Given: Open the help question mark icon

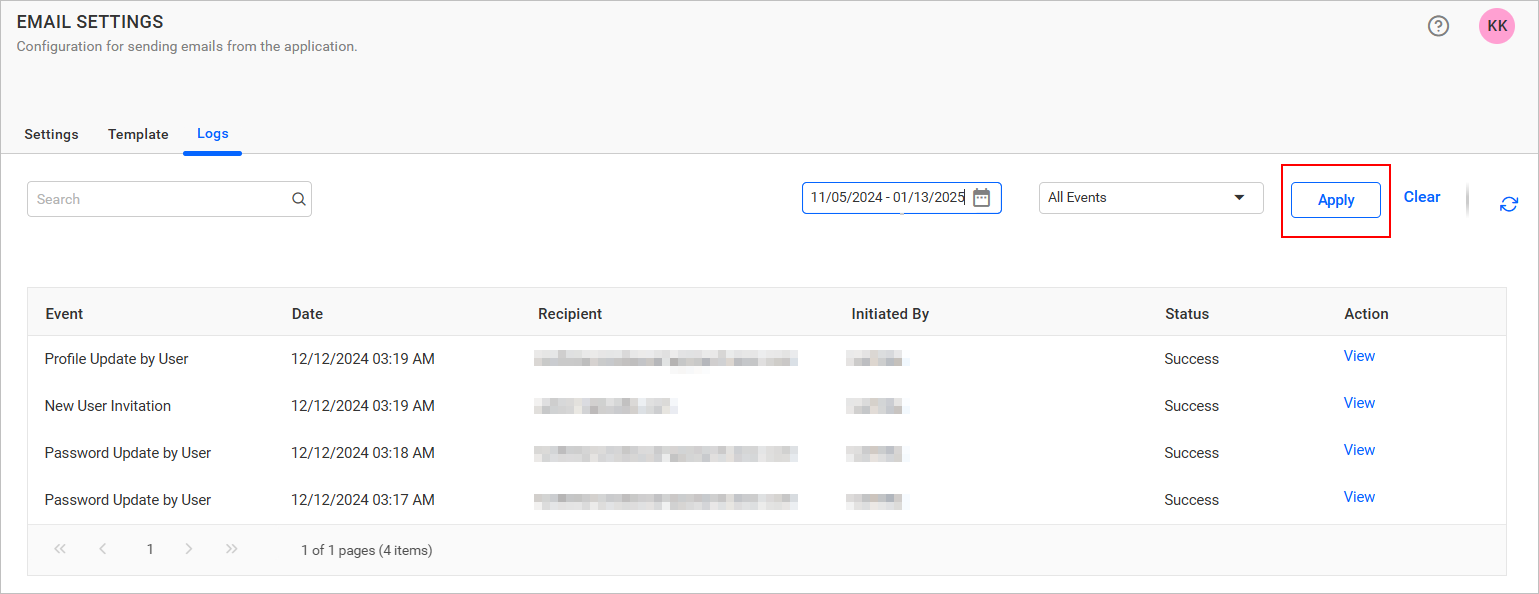Looking at the screenshot, I should pos(1438,25).
